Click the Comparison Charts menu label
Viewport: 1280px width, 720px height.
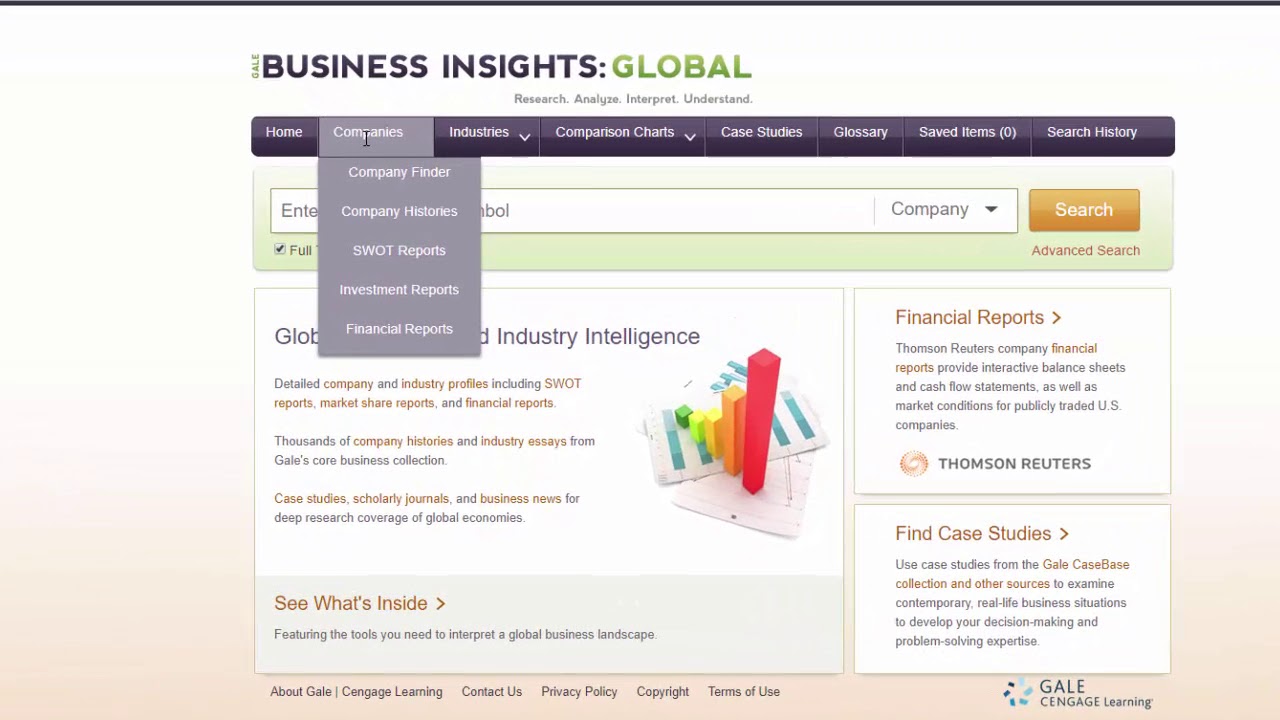[x=615, y=132]
